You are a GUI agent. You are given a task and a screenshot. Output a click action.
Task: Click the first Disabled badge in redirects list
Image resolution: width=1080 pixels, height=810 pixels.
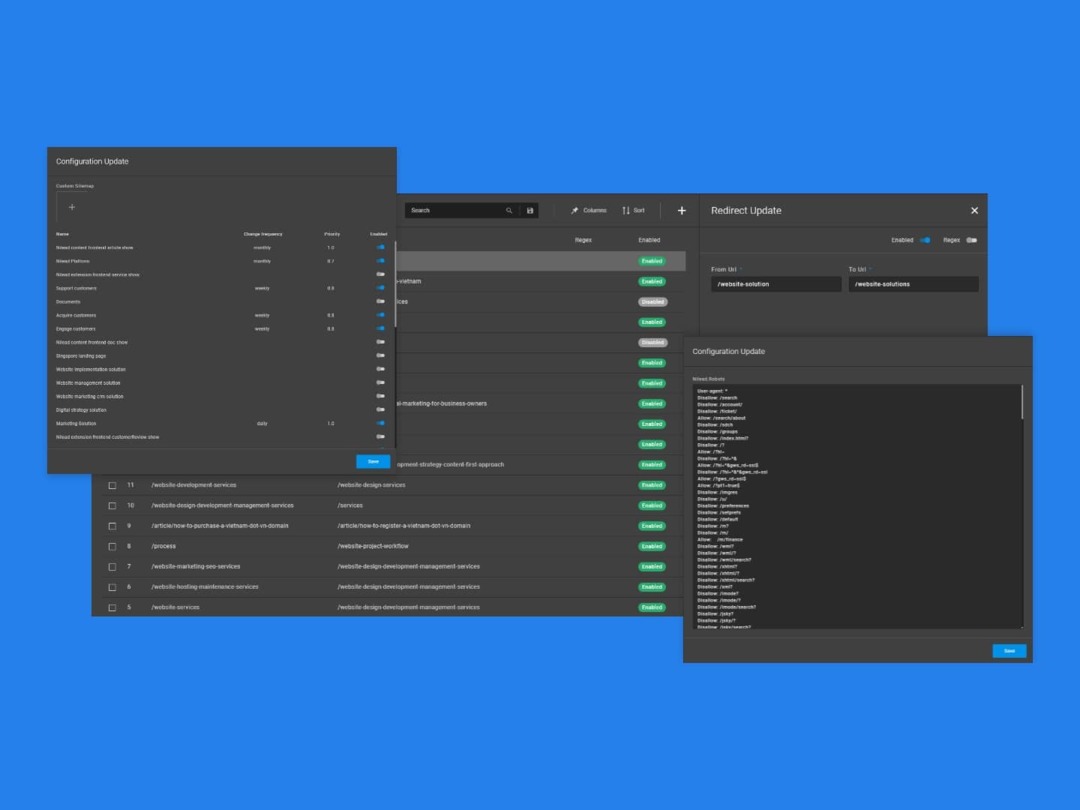(x=652, y=302)
